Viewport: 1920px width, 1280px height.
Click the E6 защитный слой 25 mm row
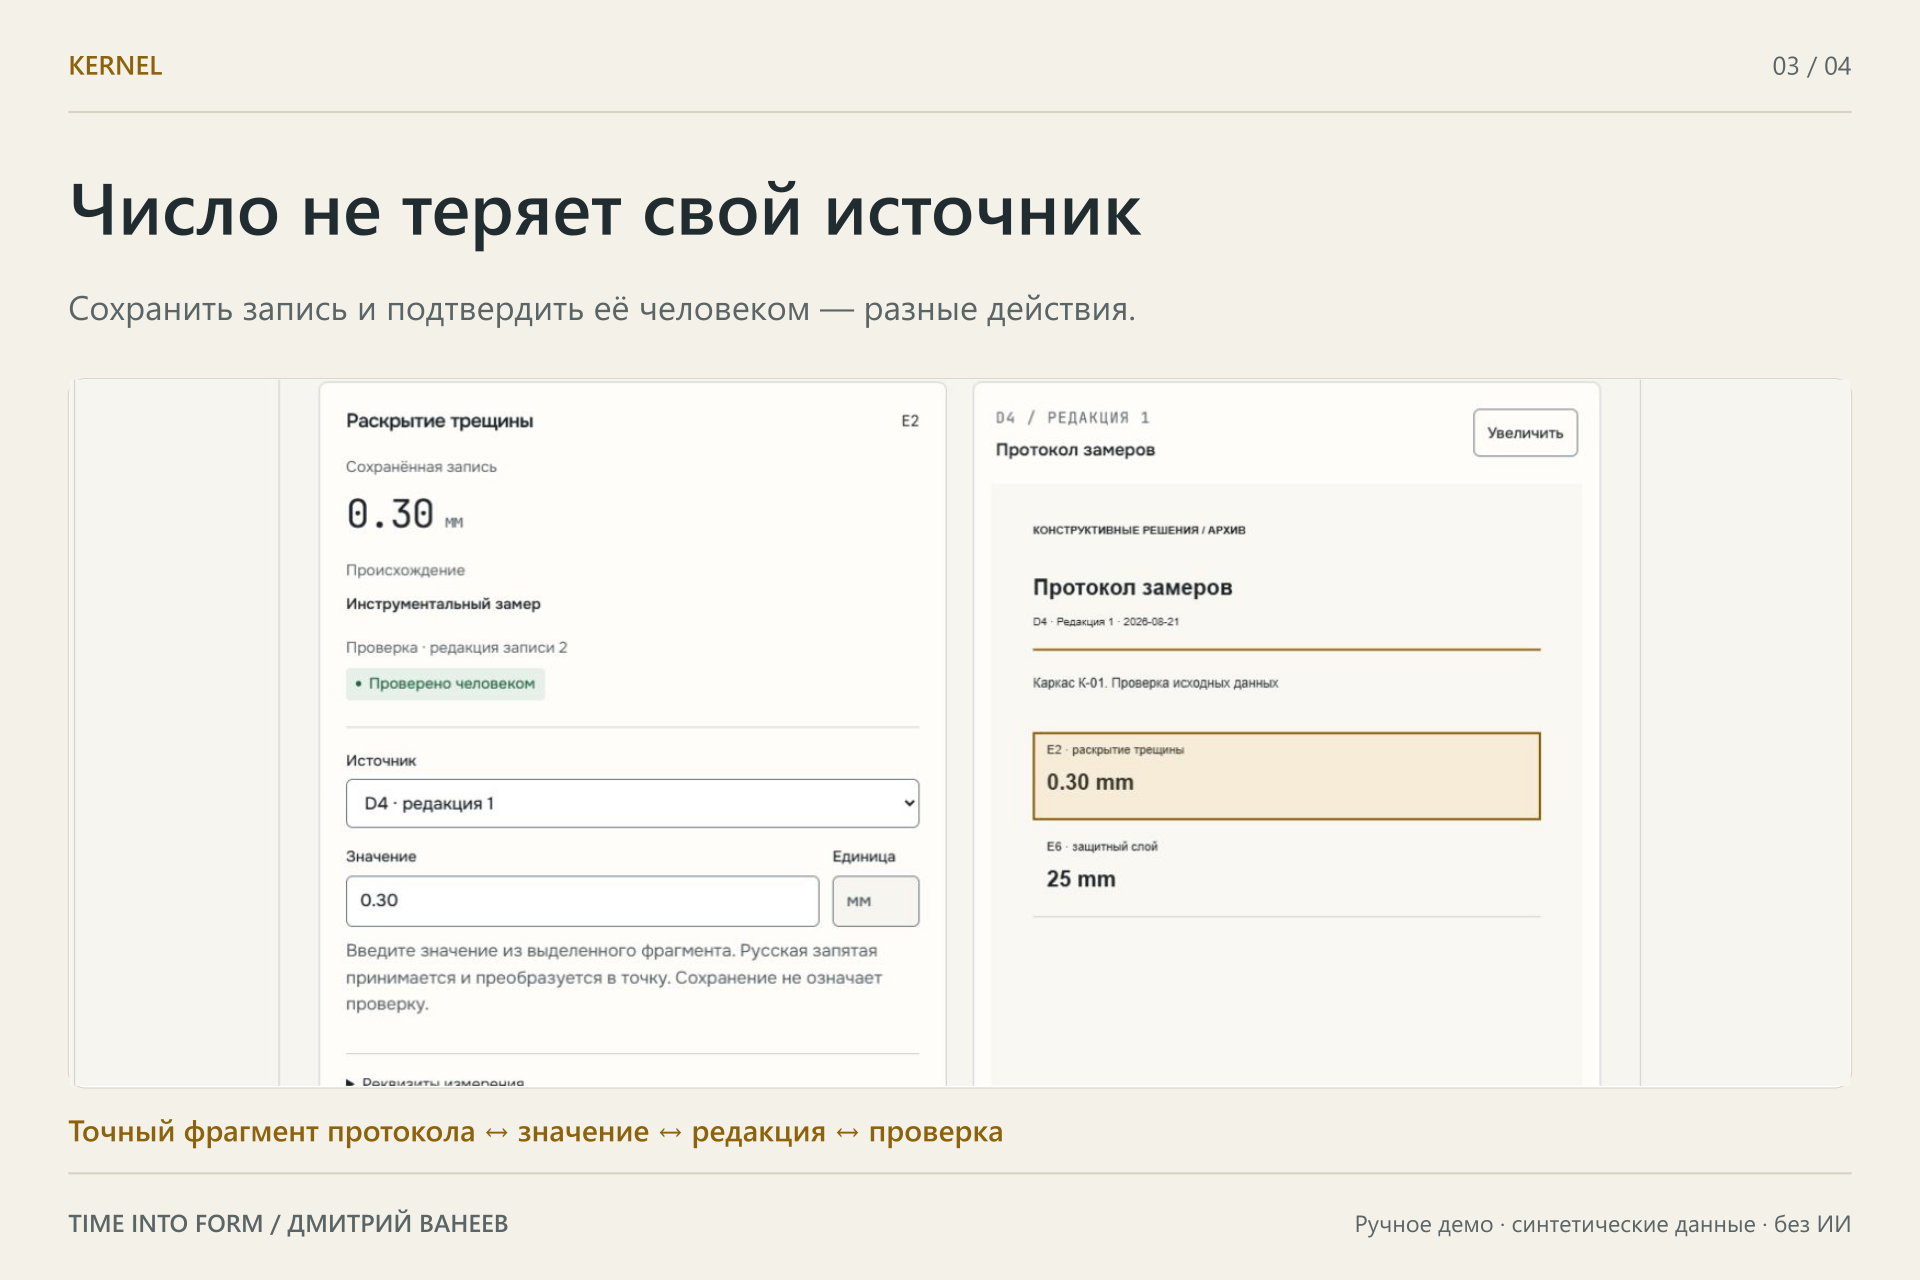point(1286,868)
